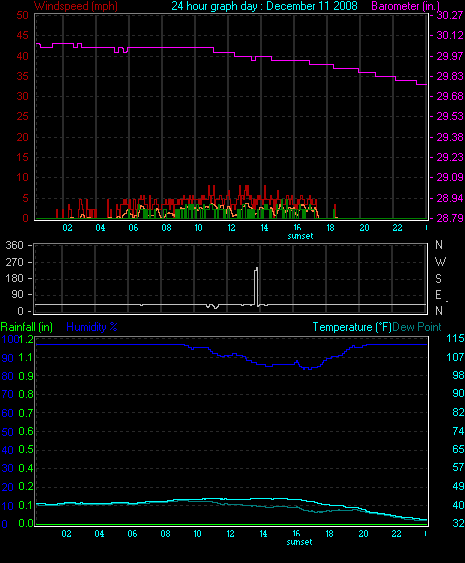Click the "sunset" marker under the windspeed chart
Screen dimensions: 465x563
click(301, 236)
